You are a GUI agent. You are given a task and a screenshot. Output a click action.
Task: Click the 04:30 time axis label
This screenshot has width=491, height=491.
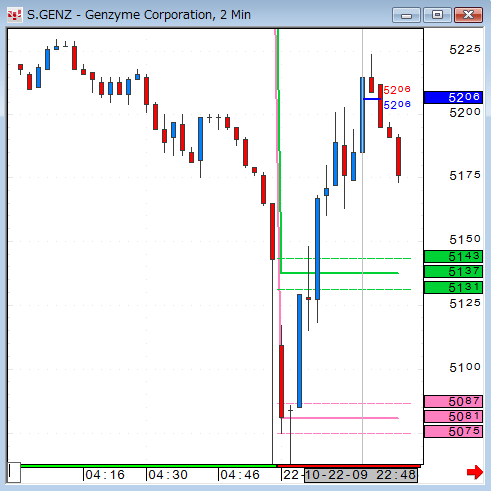(x=168, y=475)
